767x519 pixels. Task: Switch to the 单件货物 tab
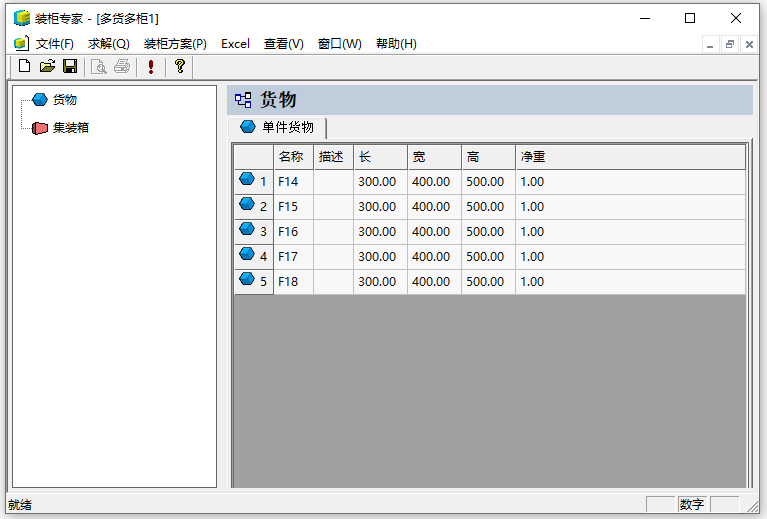[x=277, y=128]
